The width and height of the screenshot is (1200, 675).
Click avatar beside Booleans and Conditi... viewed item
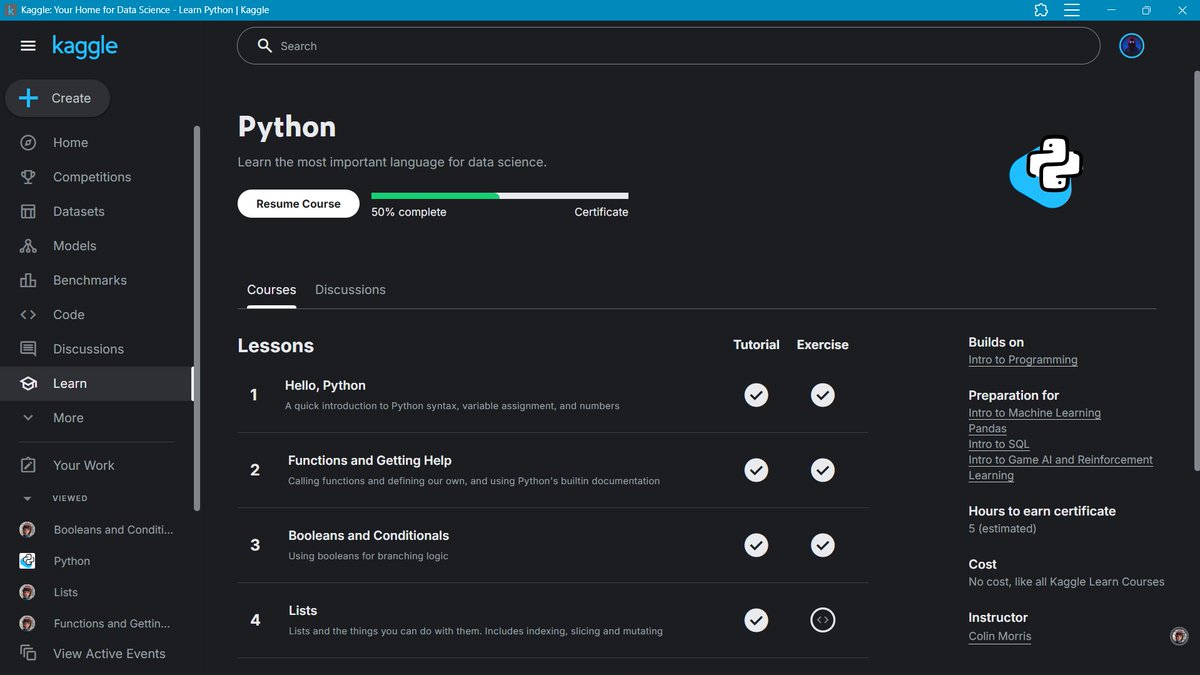point(27,530)
